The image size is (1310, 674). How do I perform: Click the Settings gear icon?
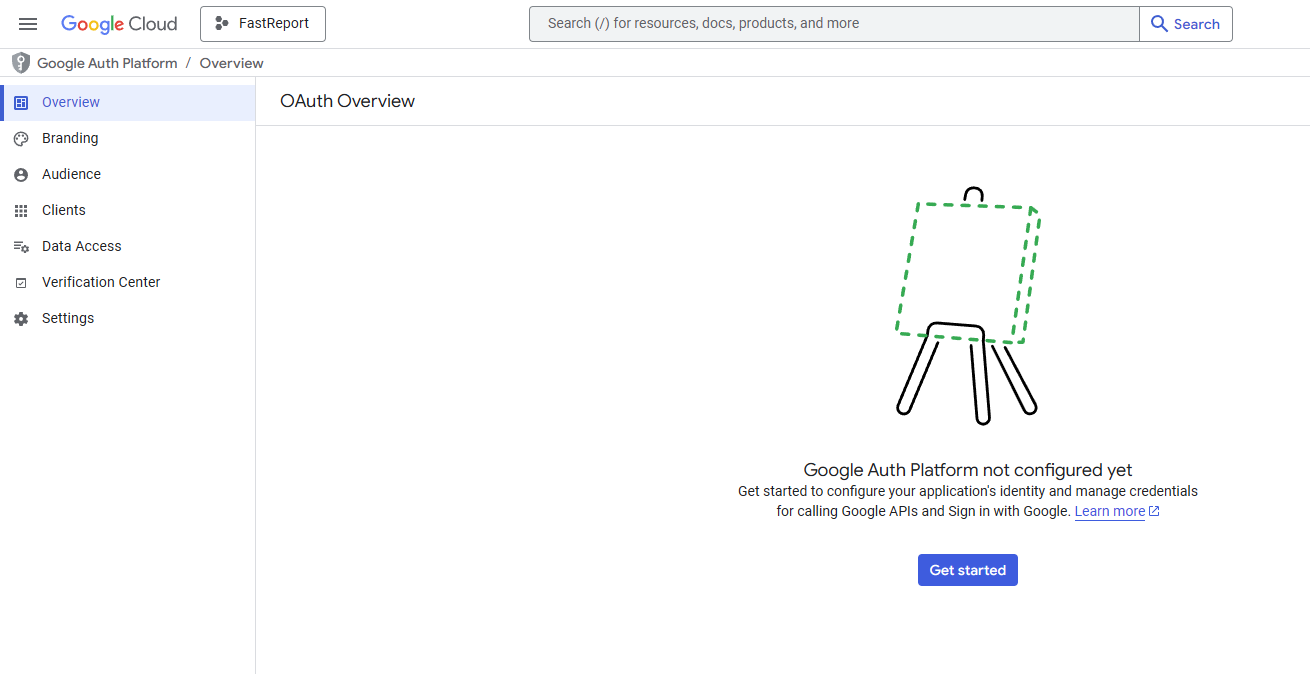tap(21, 319)
